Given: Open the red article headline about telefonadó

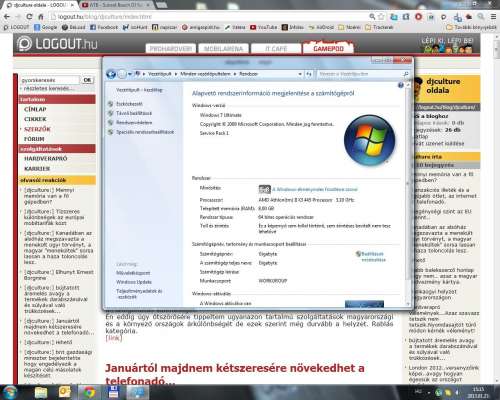Looking at the screenshot, I should 235,374.
